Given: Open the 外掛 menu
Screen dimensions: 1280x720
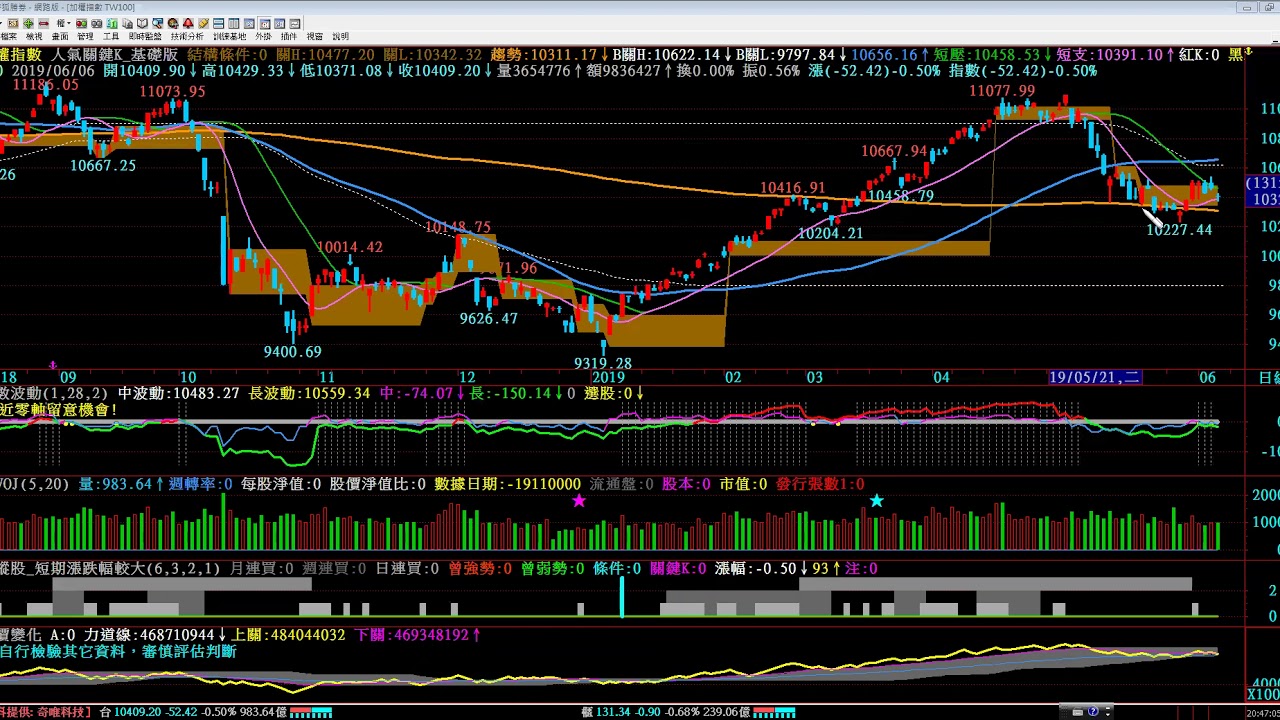Looking at the screenshot, I should [x=263, y=36].
